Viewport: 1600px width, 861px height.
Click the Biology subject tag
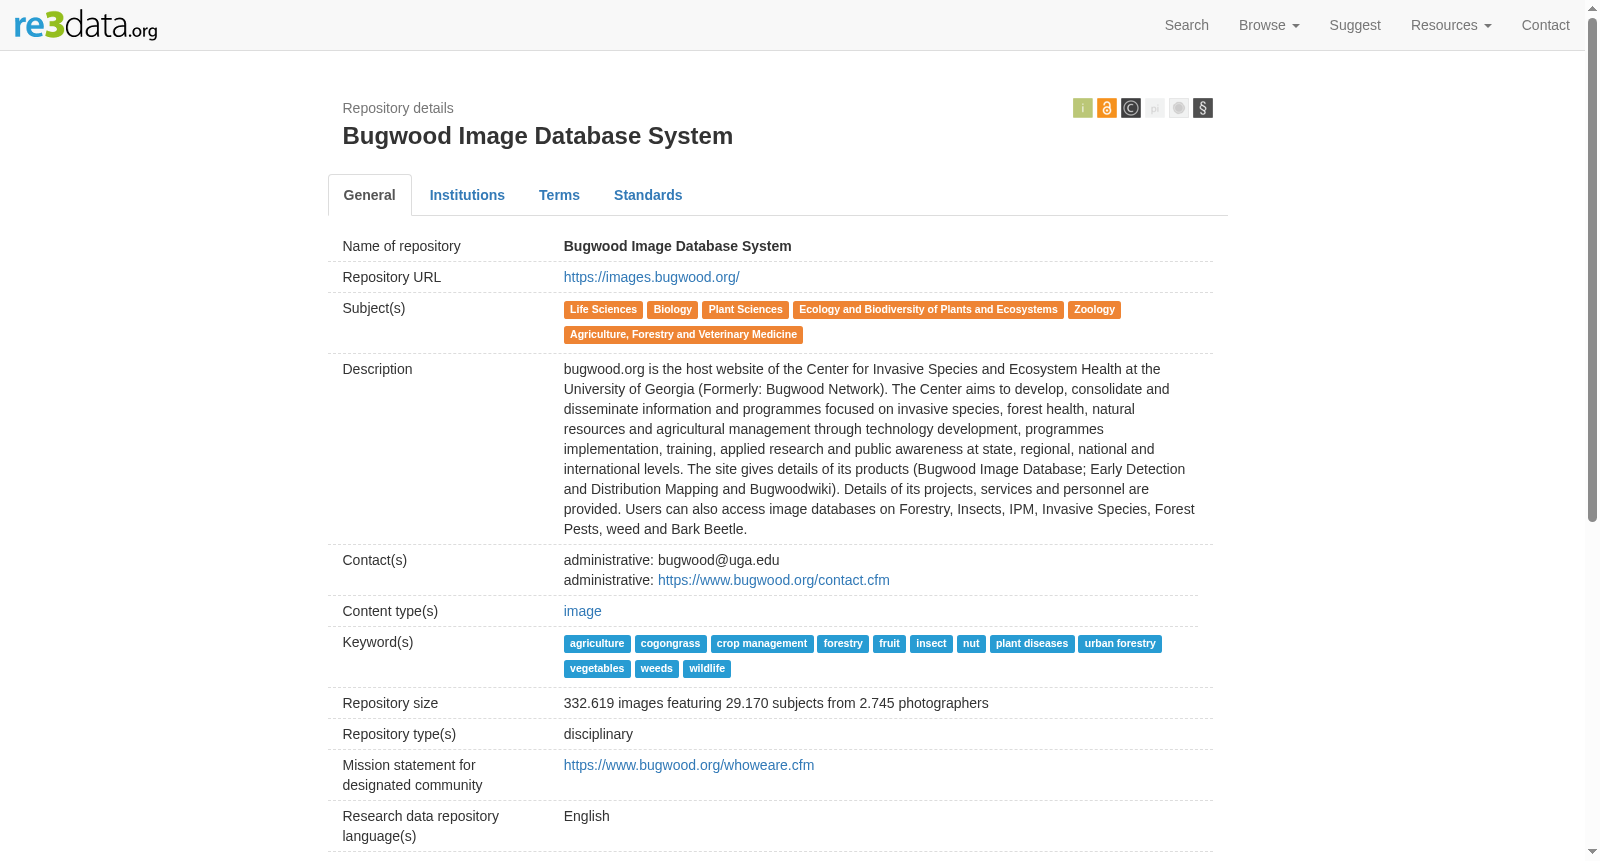tap(673, 310)
